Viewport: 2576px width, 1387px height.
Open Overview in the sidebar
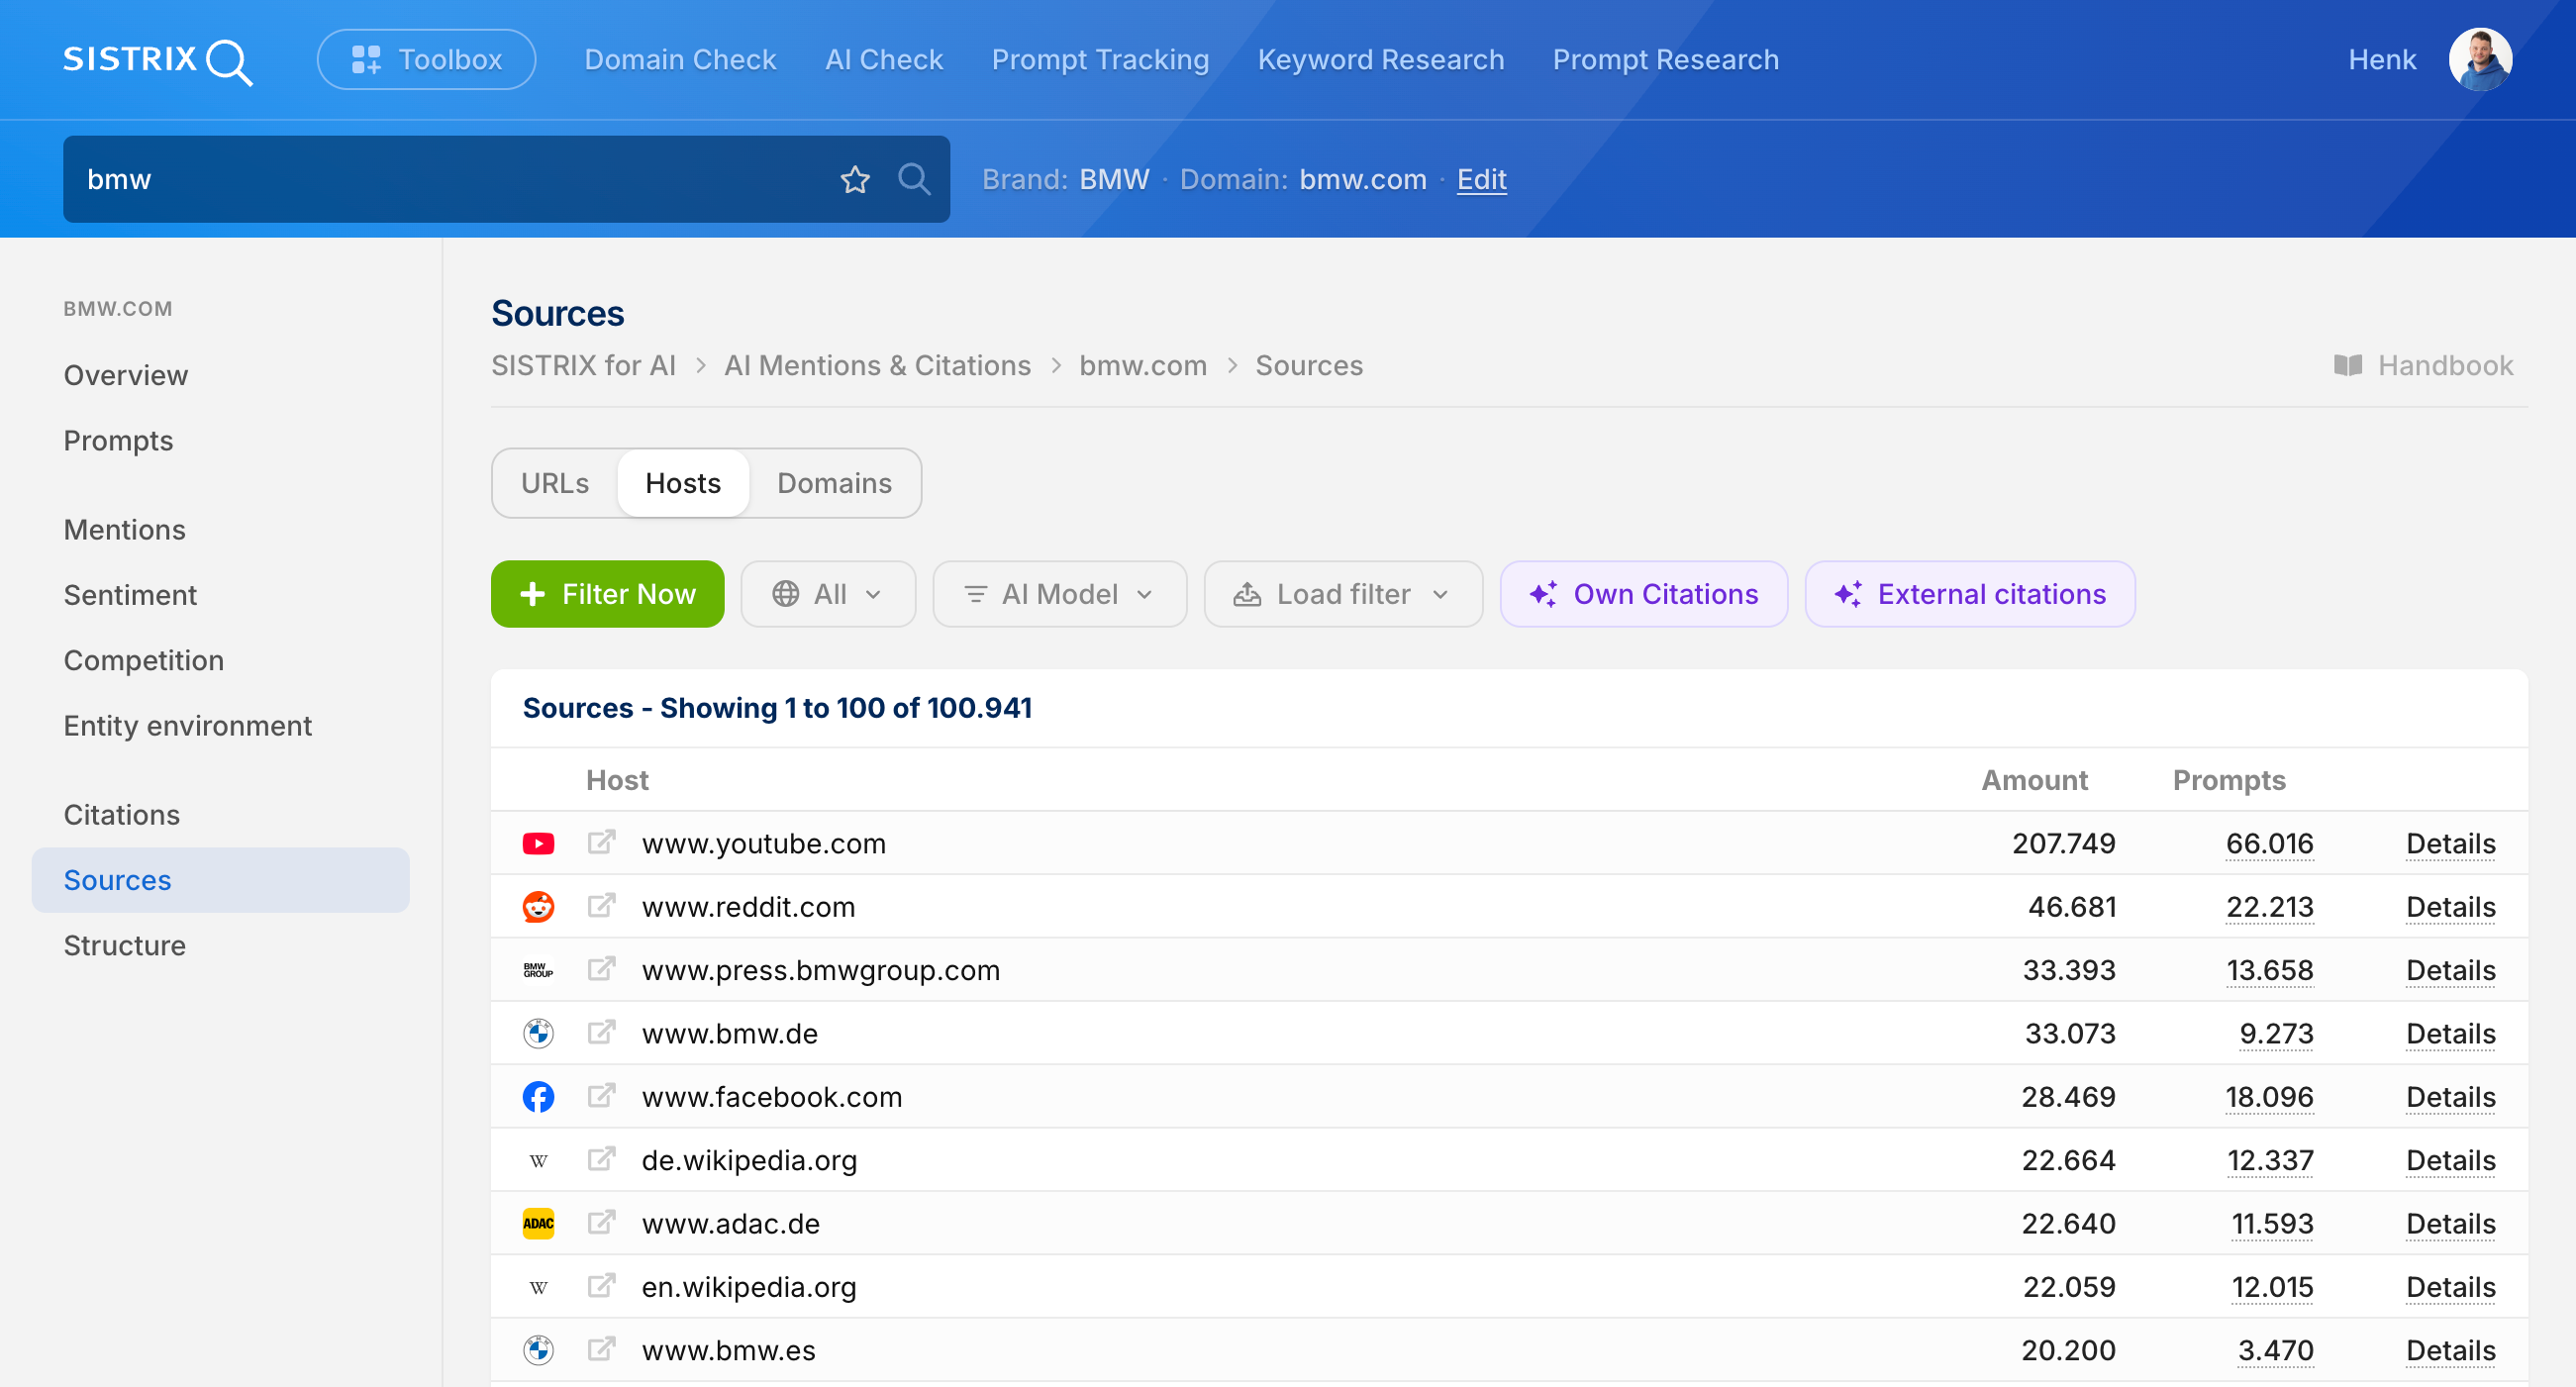click(x=126, y=375)
